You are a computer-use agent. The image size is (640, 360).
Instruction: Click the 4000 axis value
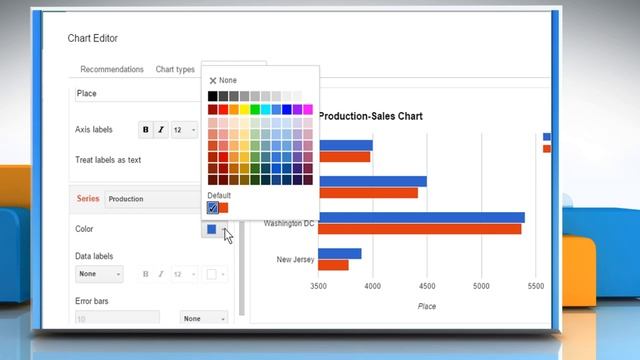[x=373, y=286]
